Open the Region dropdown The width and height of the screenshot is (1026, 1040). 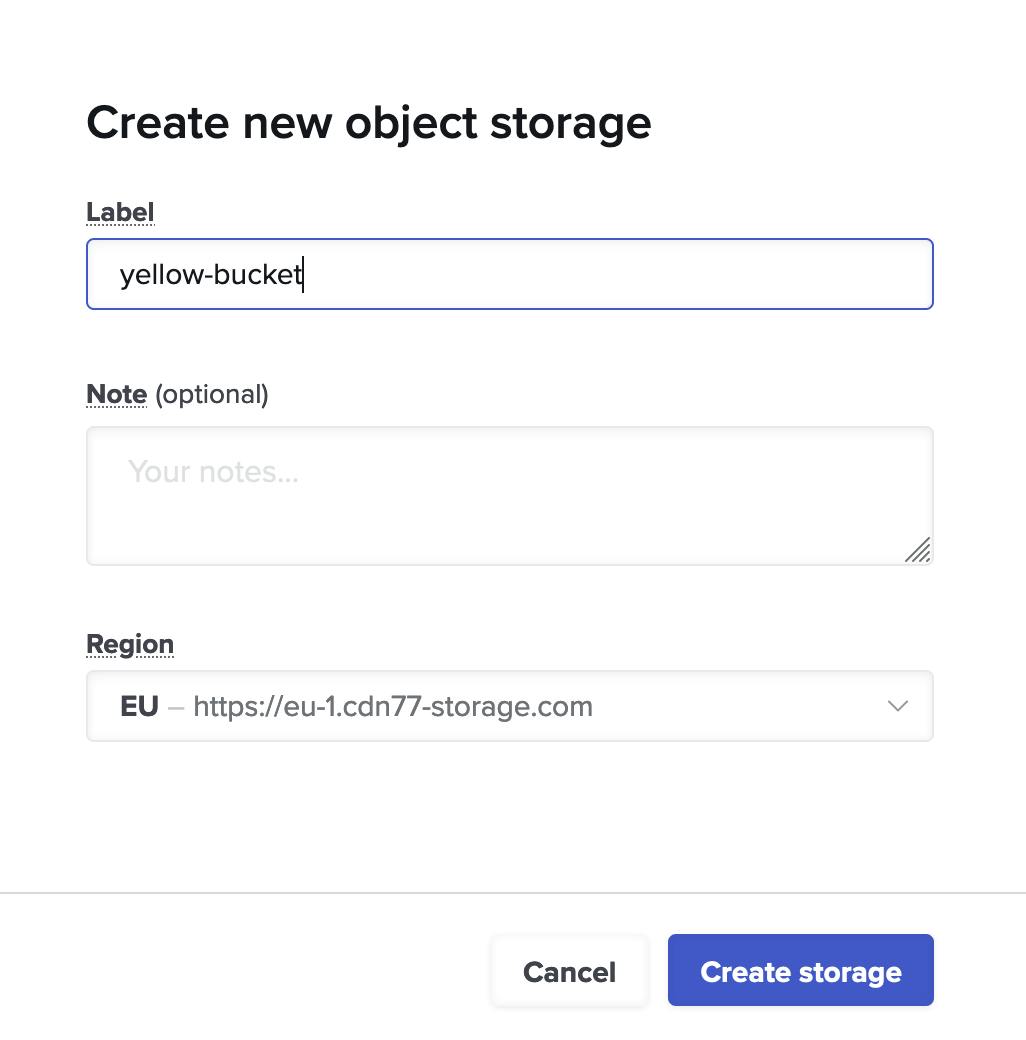point(509,706)
